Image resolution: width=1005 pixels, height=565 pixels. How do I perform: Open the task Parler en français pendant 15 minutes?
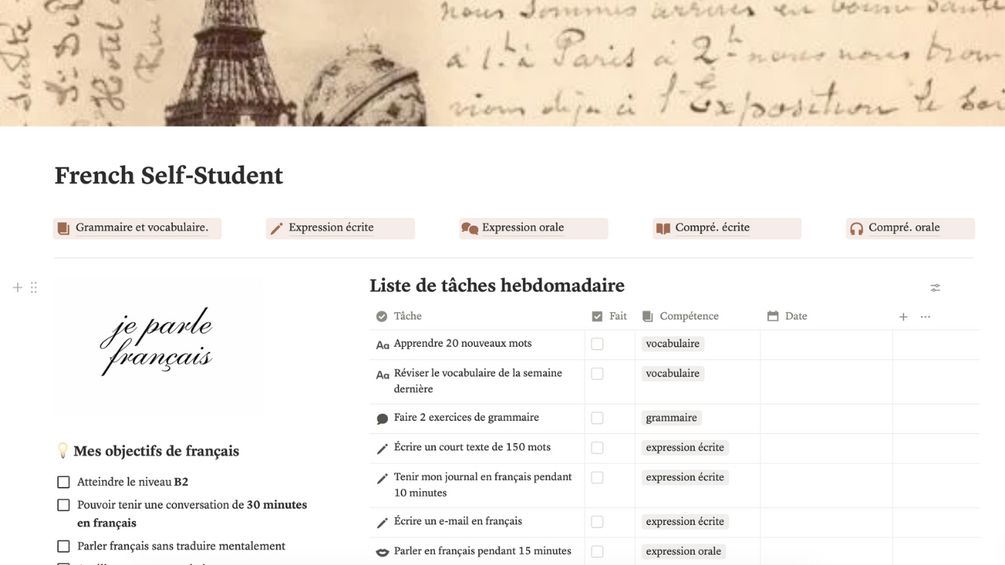coord(483,550)
